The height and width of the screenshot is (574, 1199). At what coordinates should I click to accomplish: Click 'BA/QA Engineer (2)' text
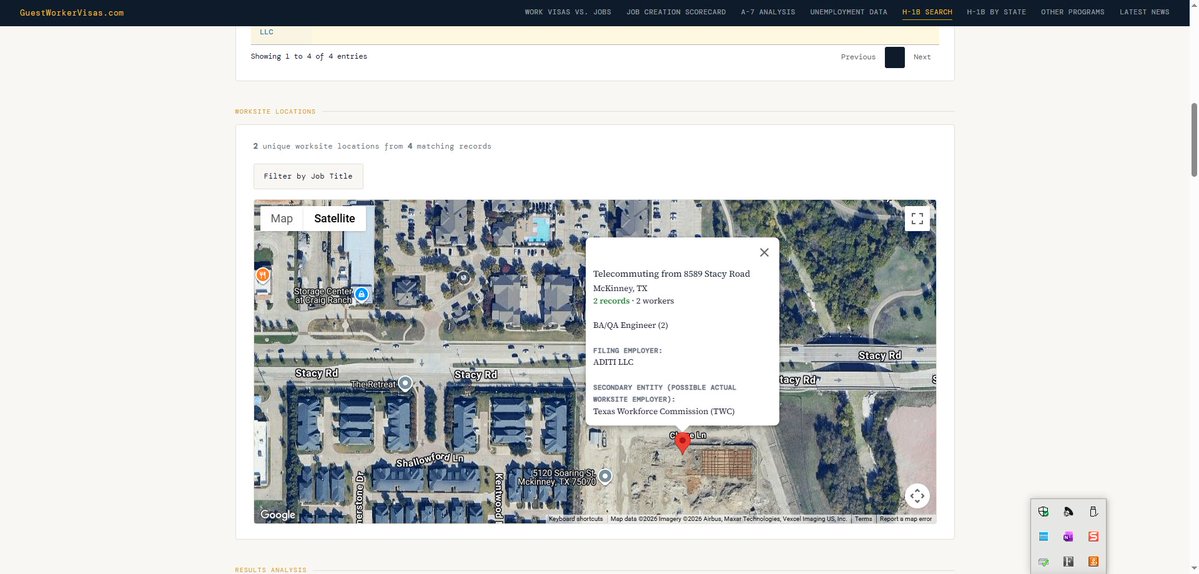pyautogui.click(x=630, y=325)
